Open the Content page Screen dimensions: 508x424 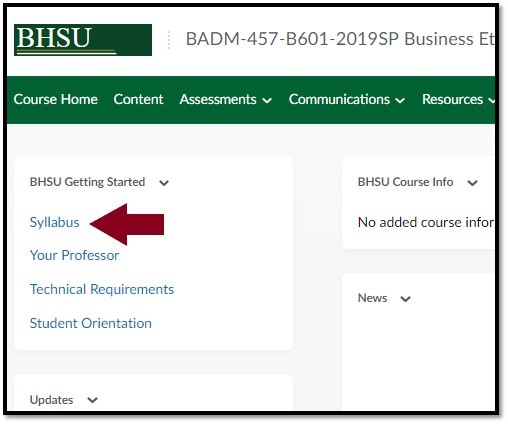138,99
